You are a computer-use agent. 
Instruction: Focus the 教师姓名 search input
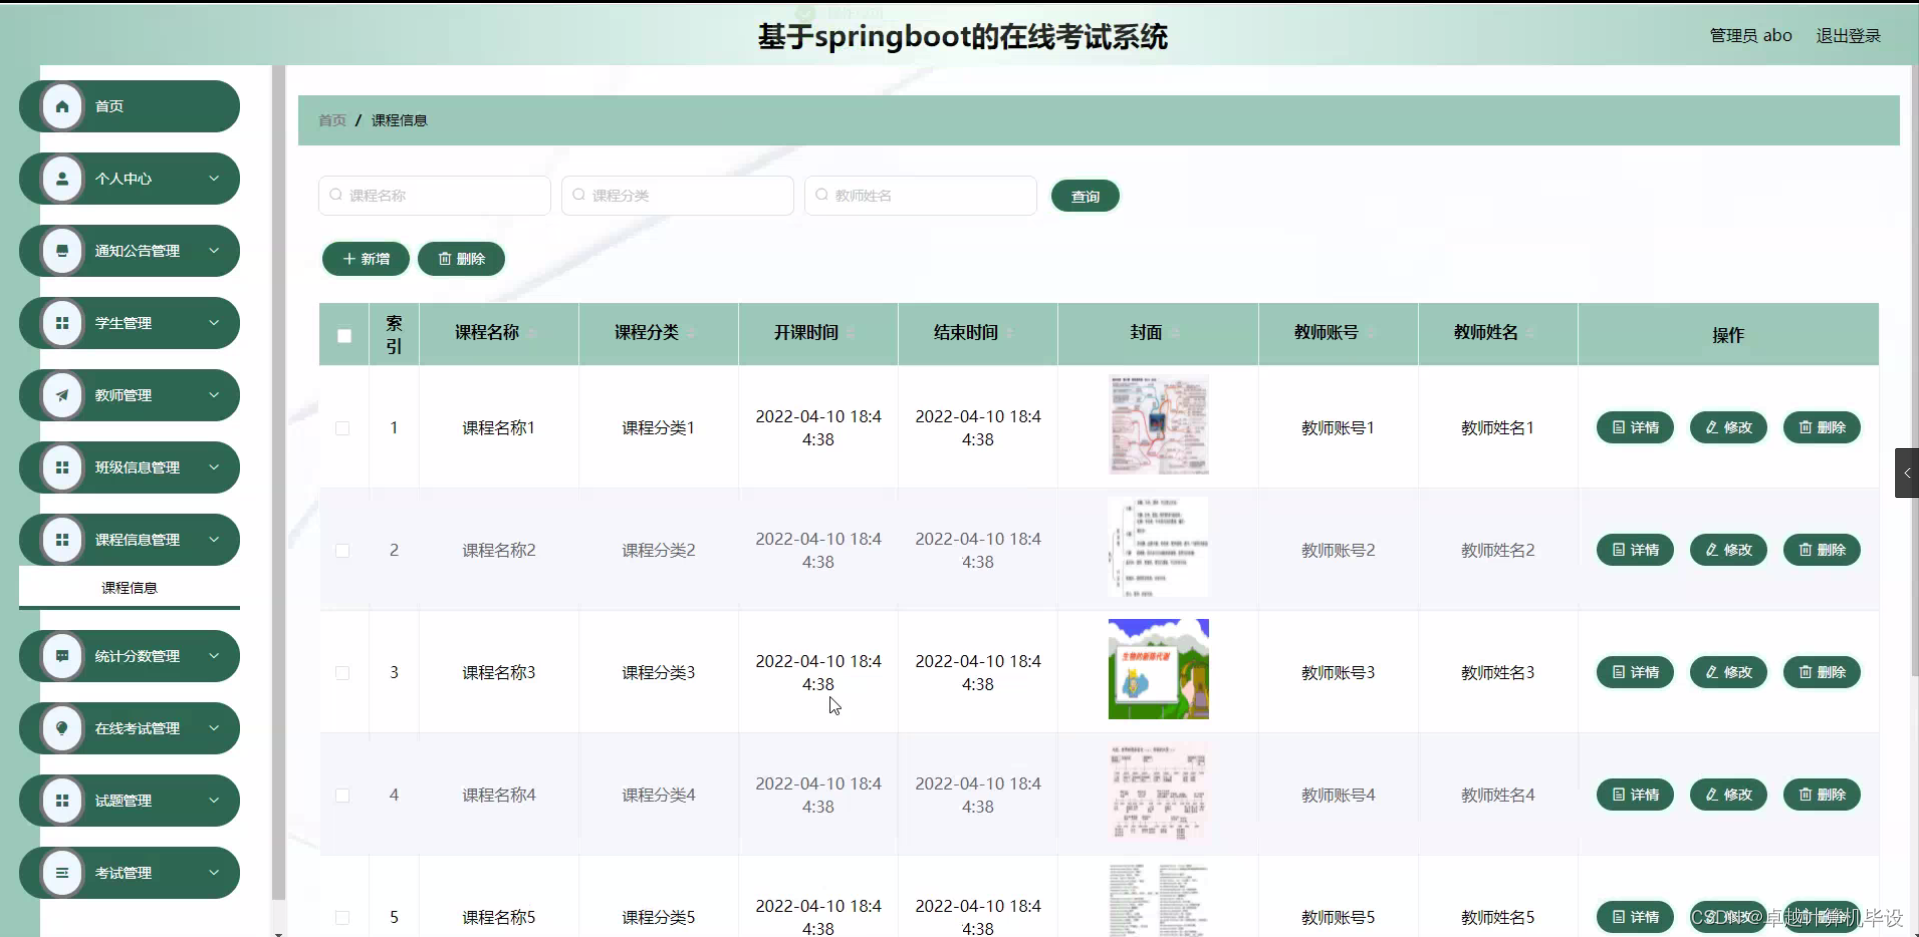point(921,195)
